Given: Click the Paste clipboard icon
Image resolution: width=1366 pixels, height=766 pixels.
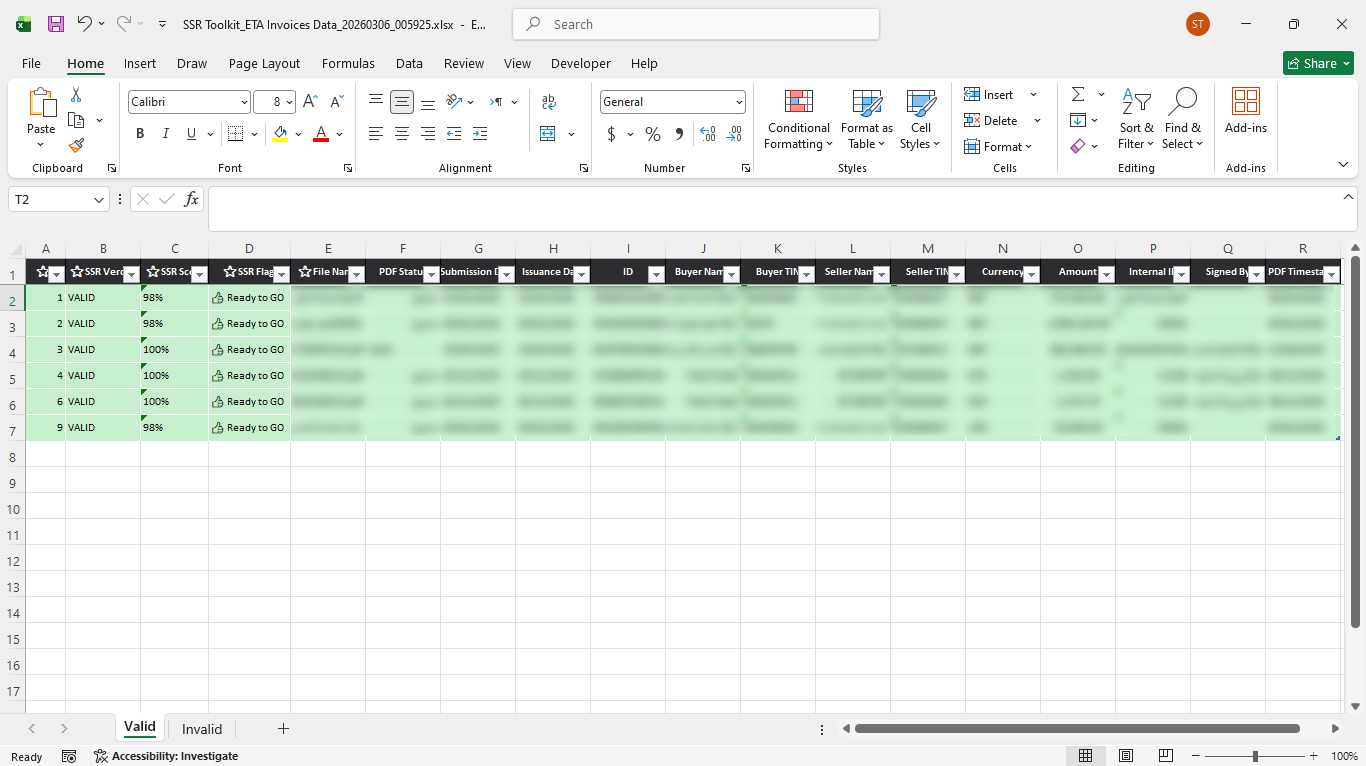Looking at the screenshot, I should 41,103.
